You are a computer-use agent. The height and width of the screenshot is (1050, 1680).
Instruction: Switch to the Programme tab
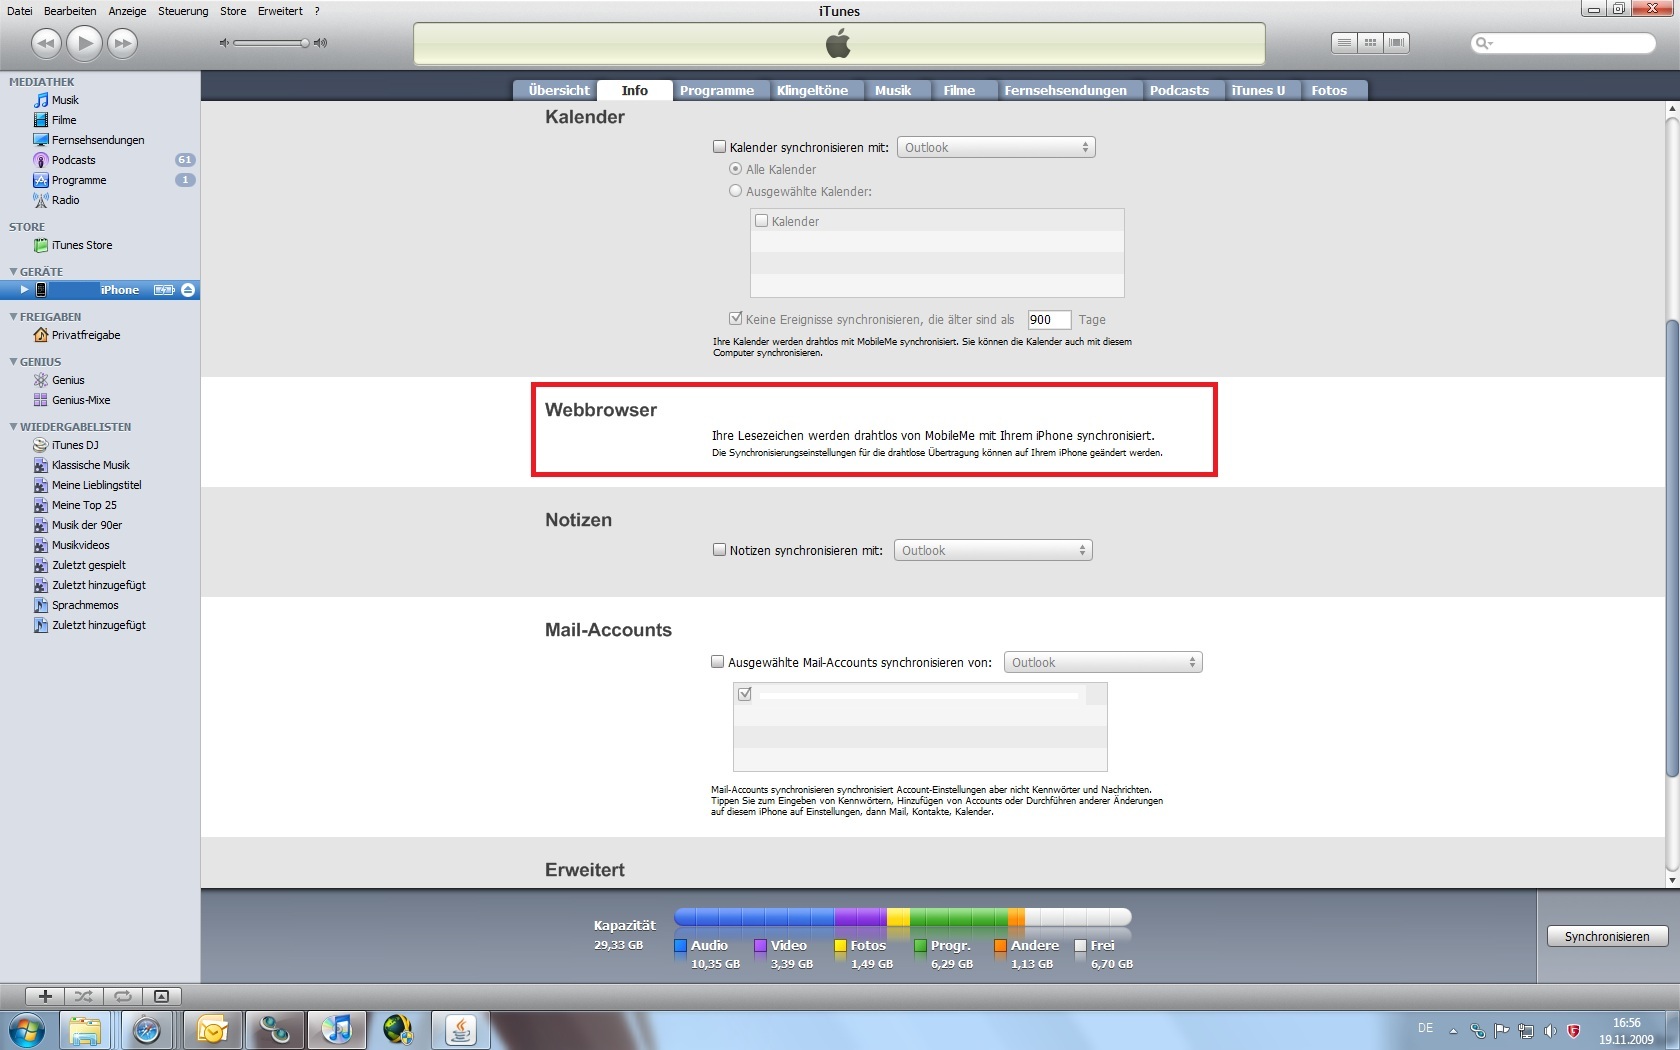(x=716, y=90)
